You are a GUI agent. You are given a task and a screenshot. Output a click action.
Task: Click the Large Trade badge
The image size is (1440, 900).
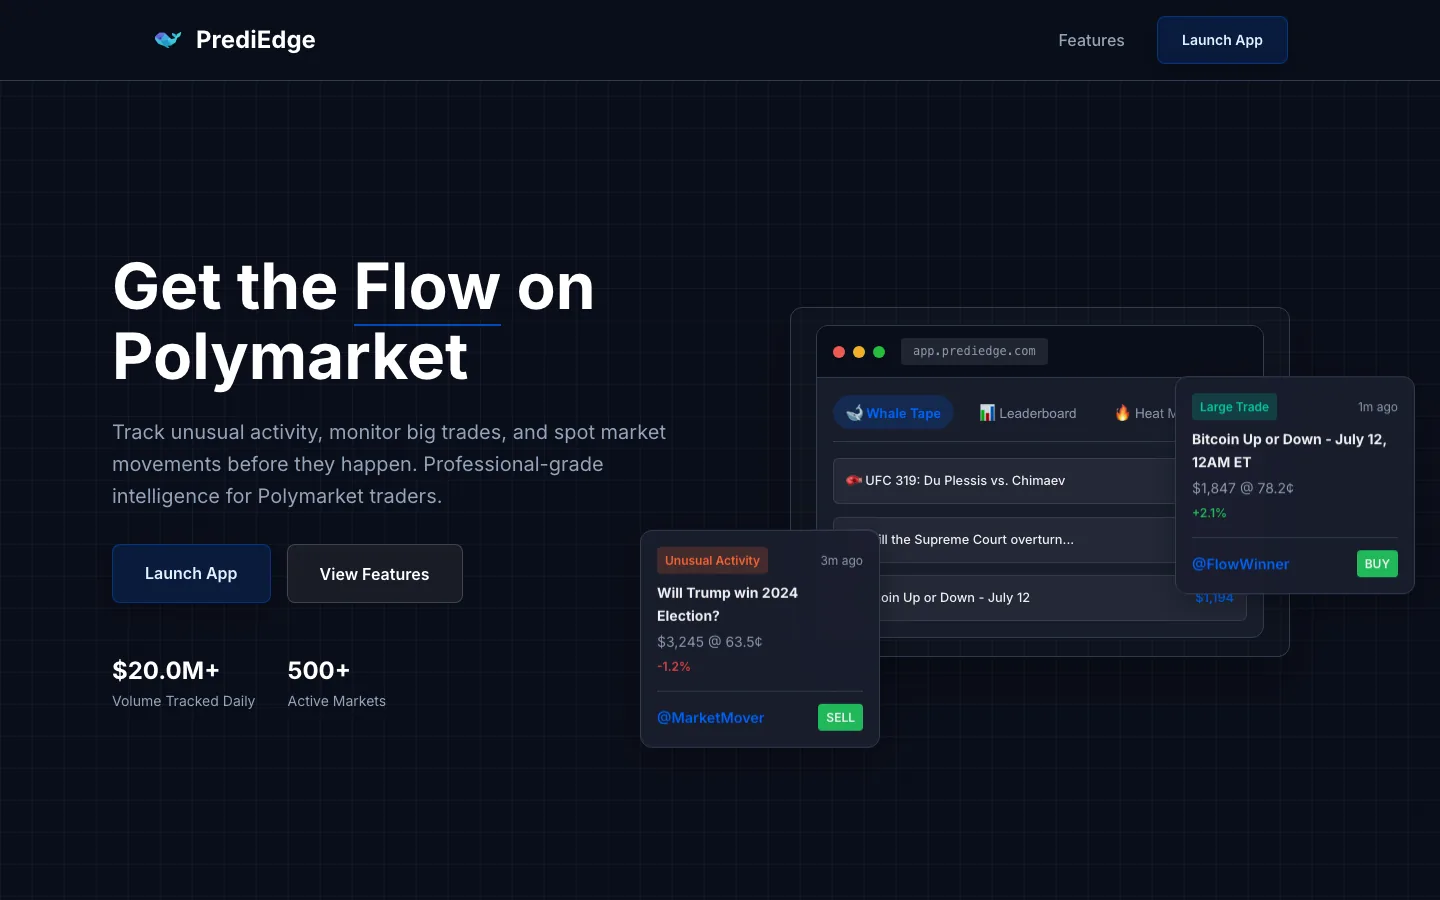click(1234, 407)
